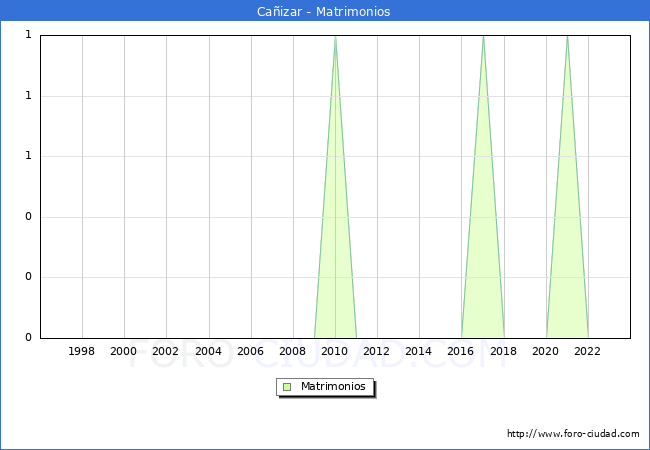
Task: Click the Matrimonios legend color swatch
Action: 287,387
